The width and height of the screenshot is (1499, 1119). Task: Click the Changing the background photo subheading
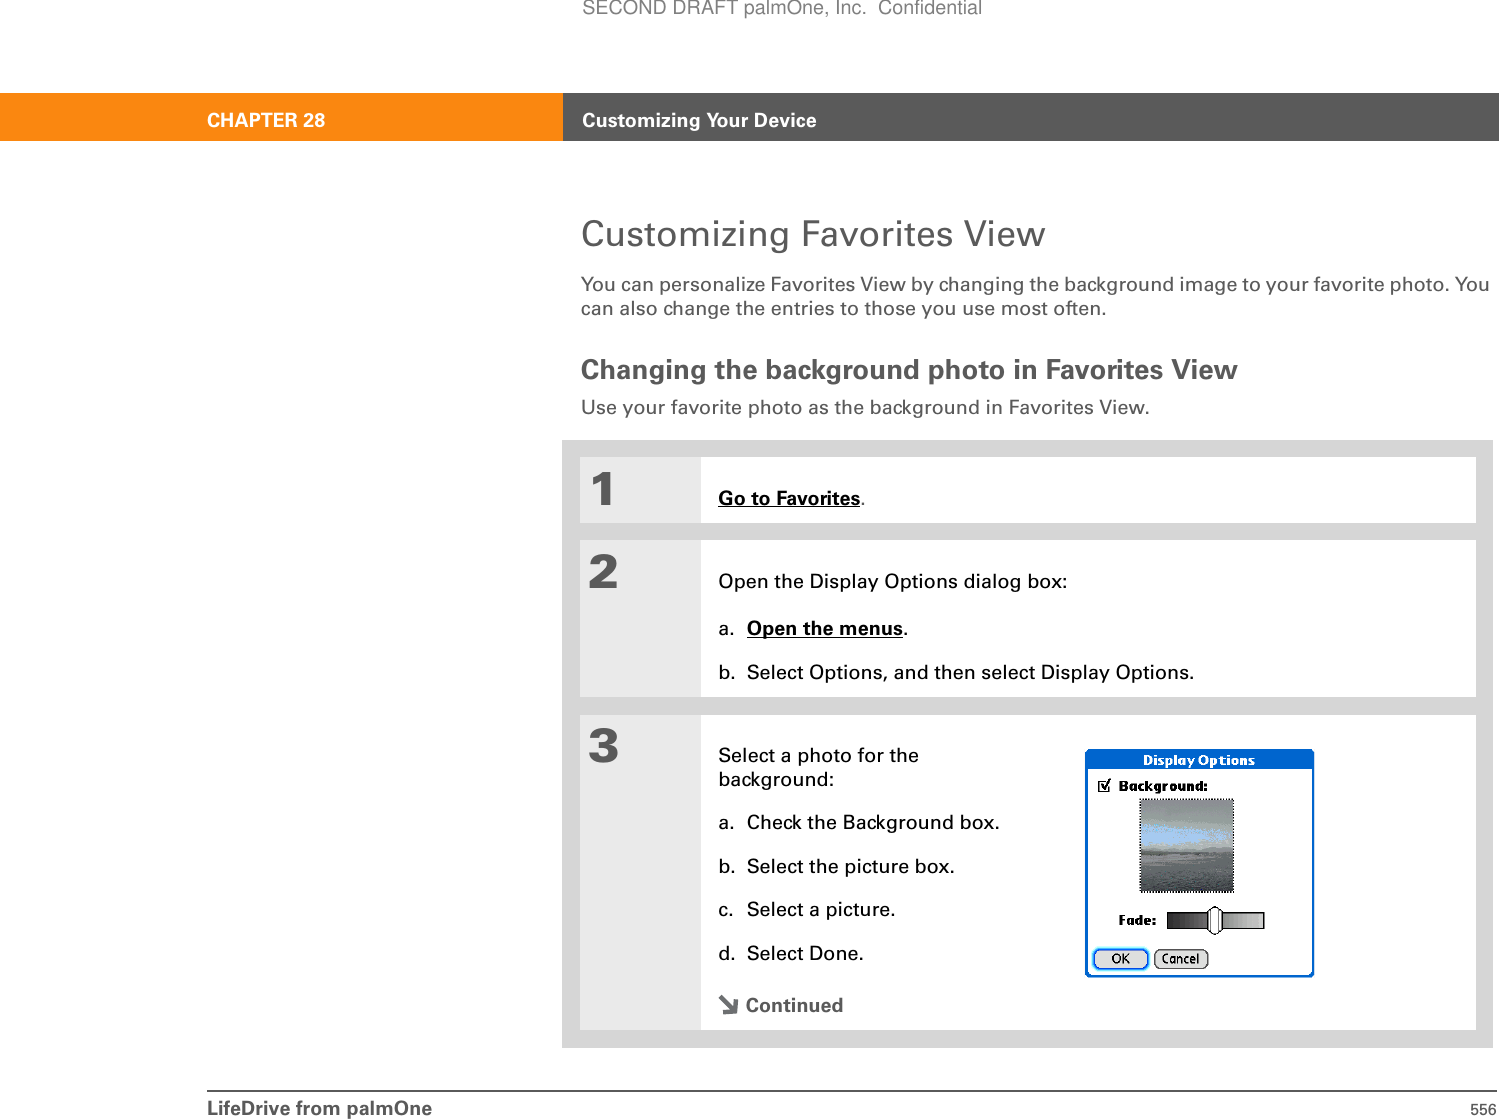coord(908,370)
